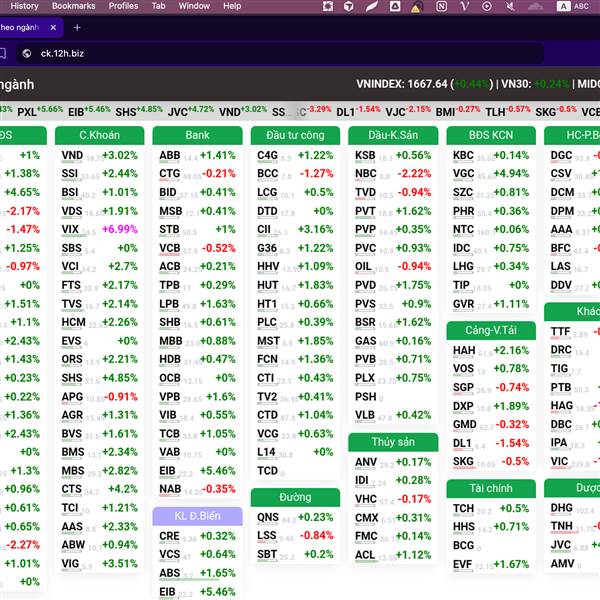Select MBB in the Bank column
600x600 pixels.
197,341
